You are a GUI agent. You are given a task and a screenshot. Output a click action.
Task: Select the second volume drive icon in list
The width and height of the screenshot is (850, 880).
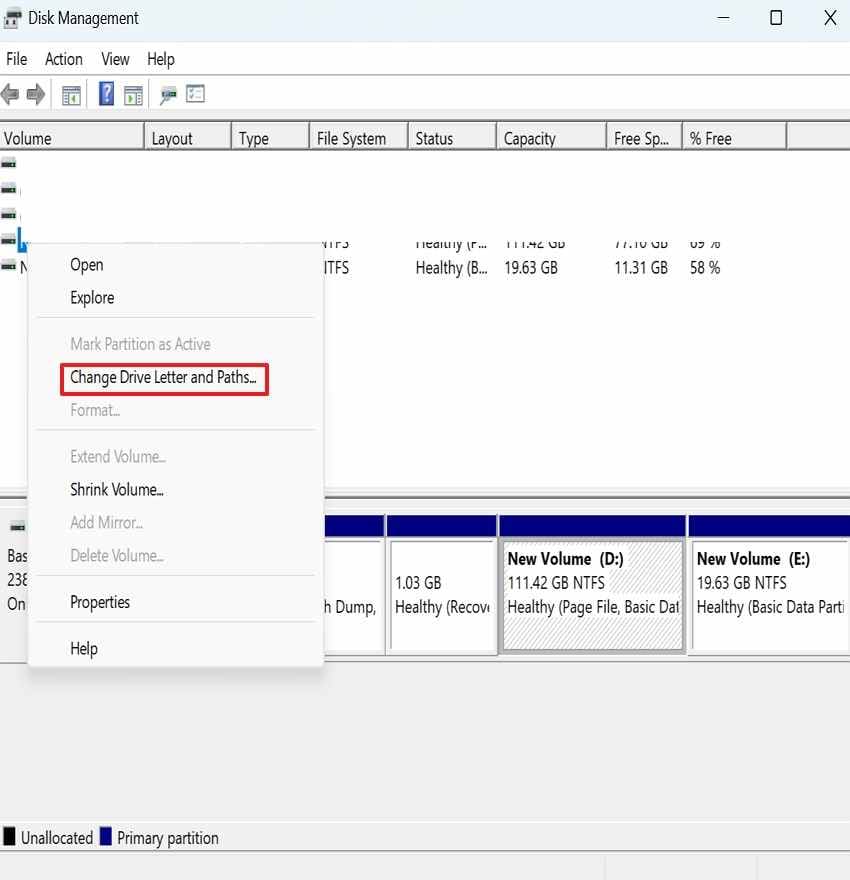click(8, 189)
